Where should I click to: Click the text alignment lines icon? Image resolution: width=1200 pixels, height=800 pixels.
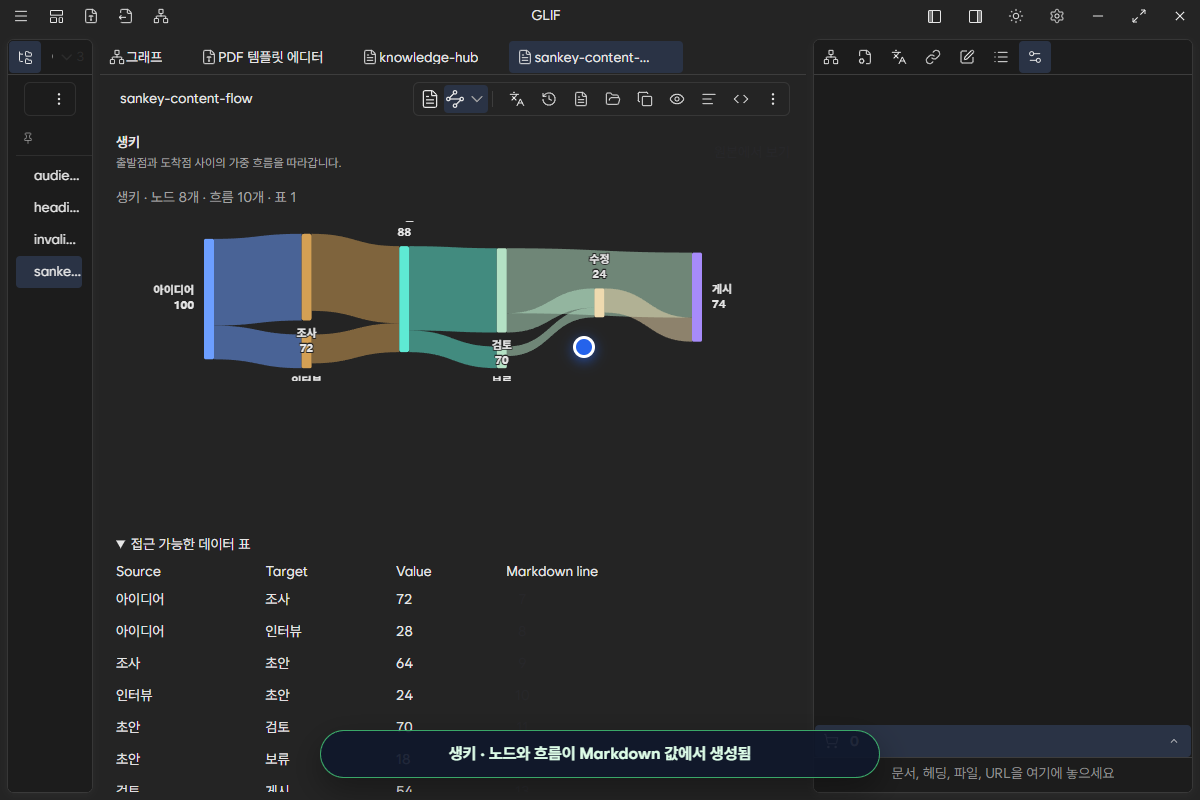click(709, 99)
